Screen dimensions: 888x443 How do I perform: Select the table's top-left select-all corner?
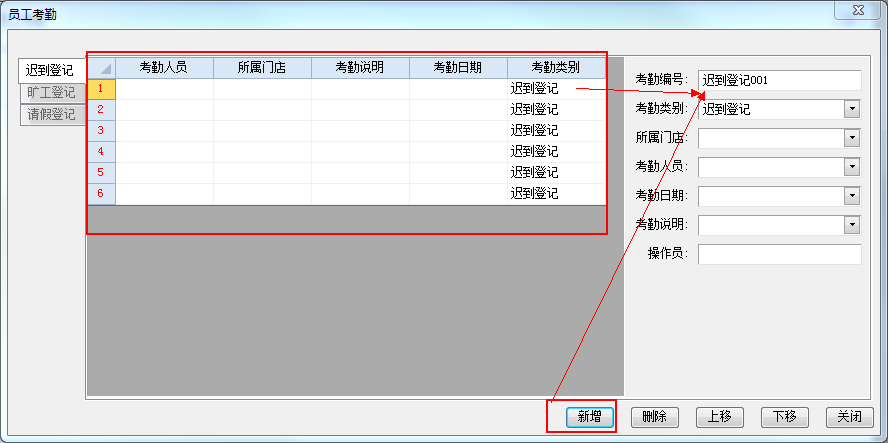coord(102,68)
